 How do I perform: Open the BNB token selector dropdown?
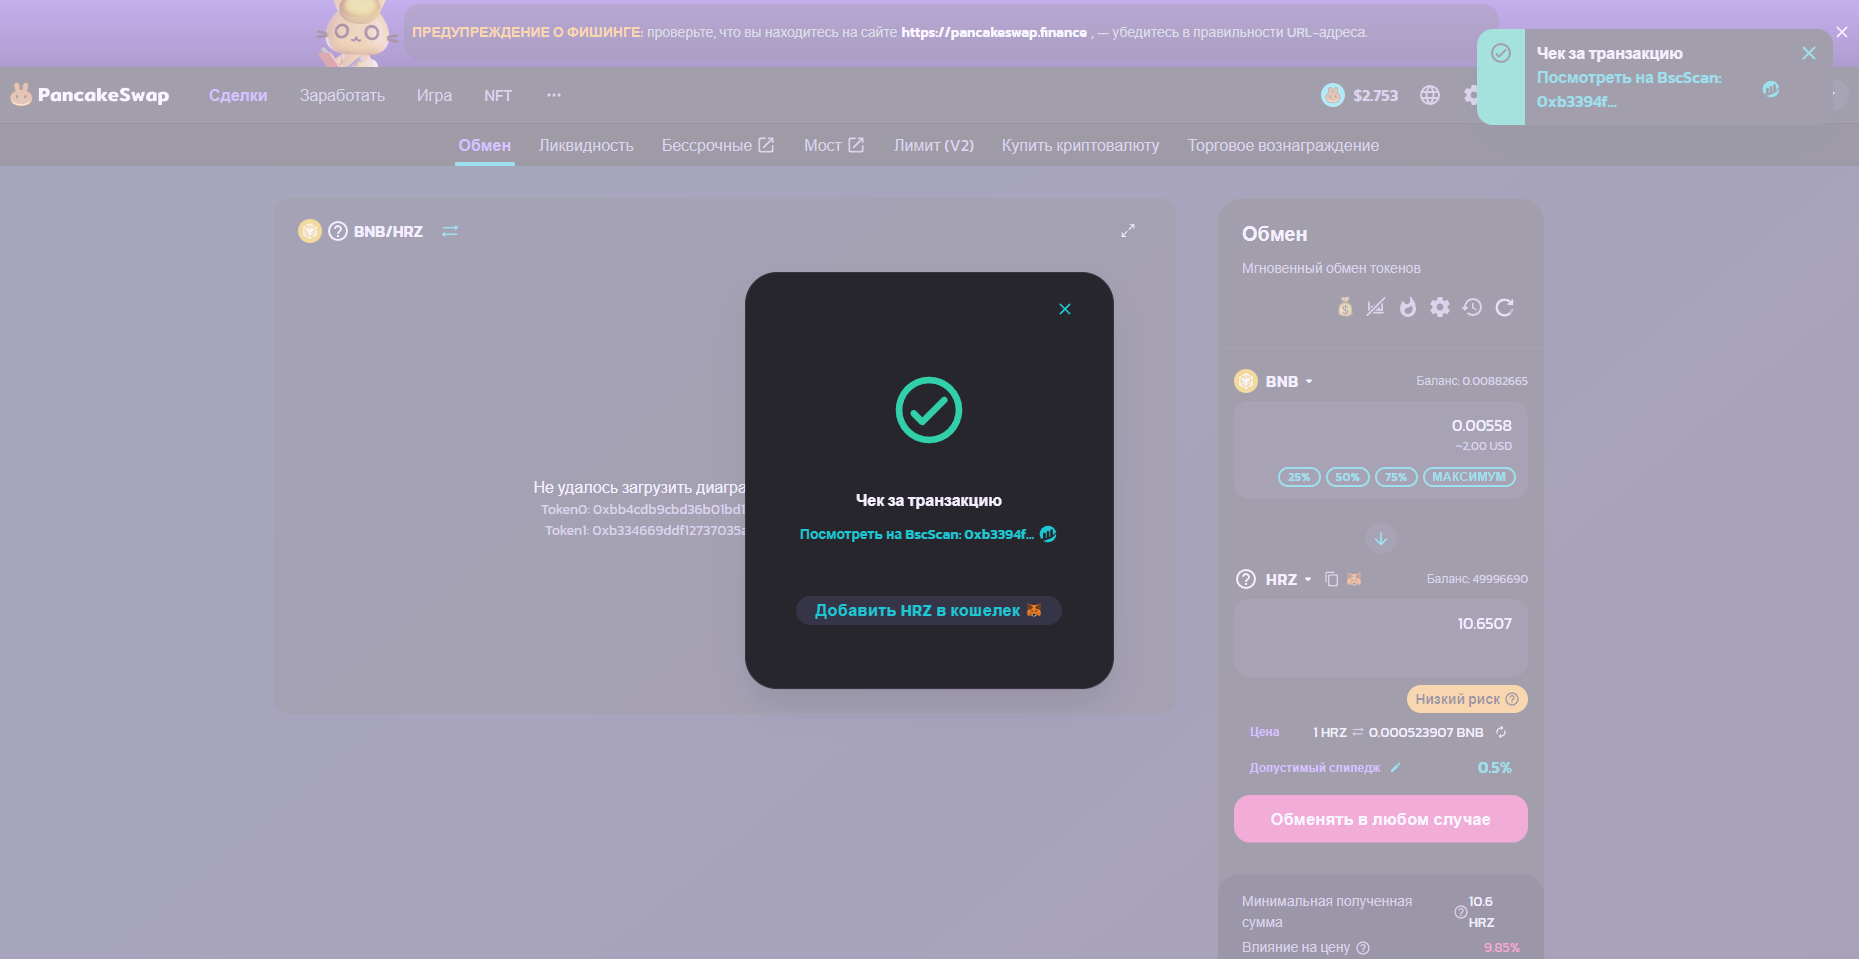pos(1275,381)
